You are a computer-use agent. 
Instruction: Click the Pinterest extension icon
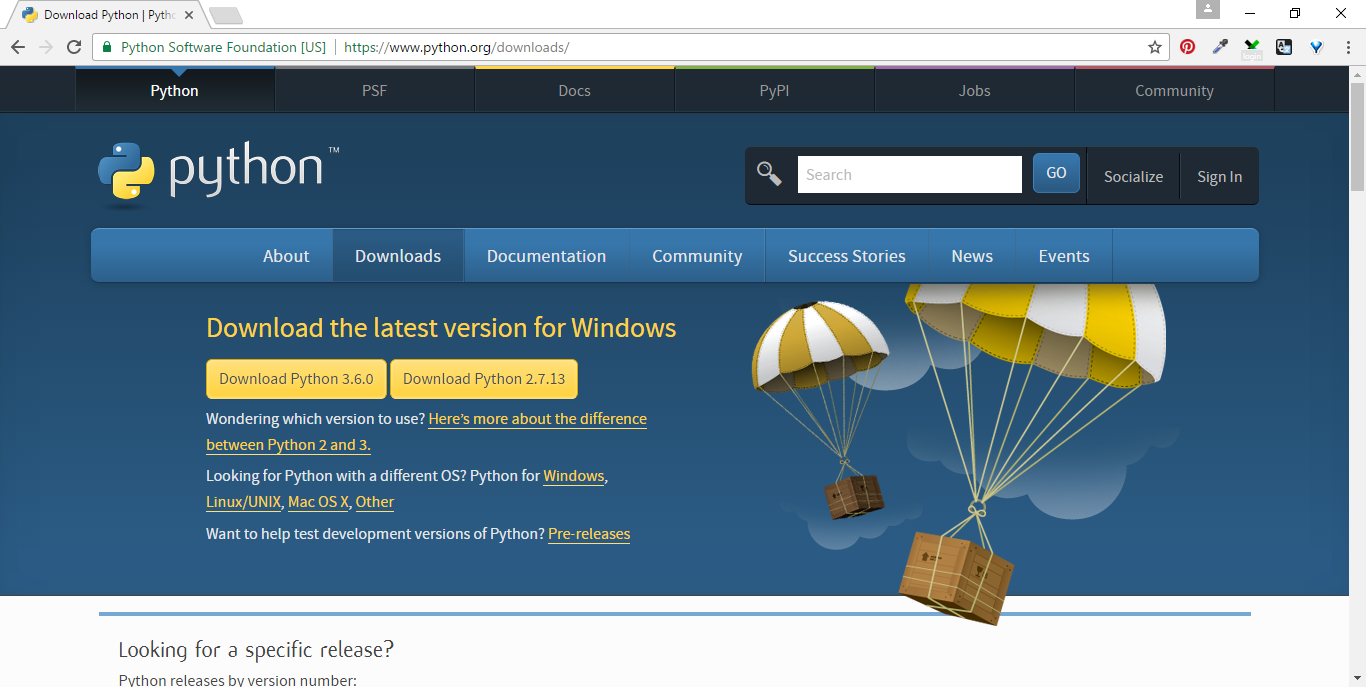[1187, 47]
